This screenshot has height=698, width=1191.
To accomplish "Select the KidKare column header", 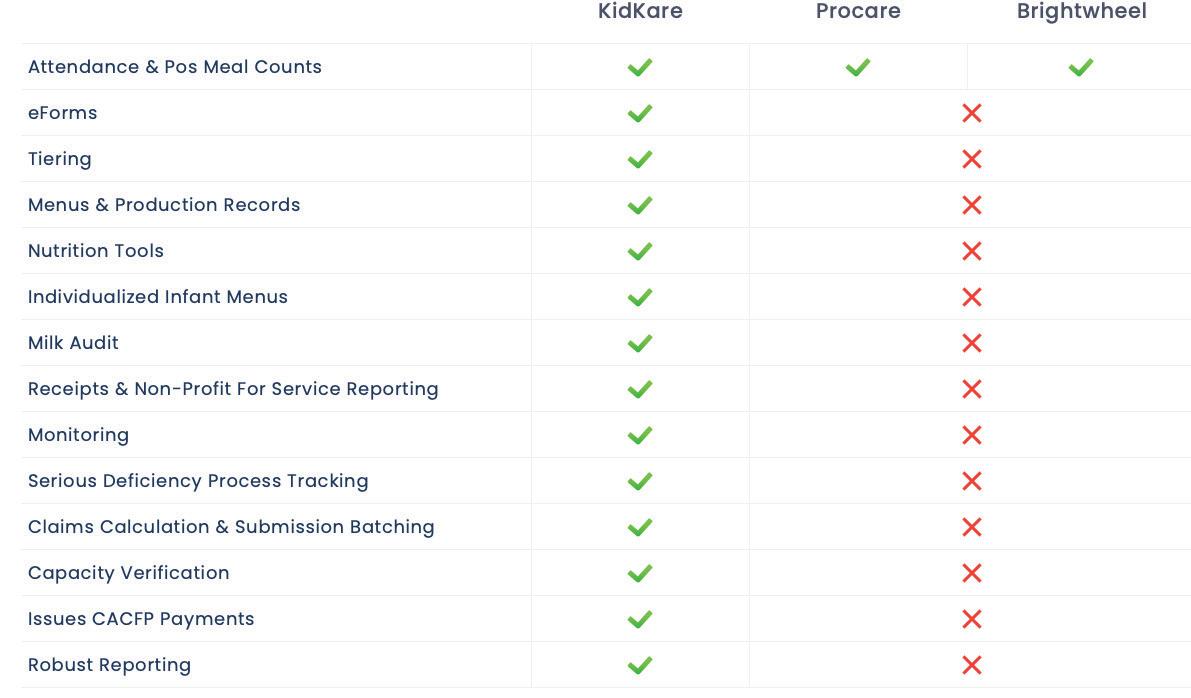I will [x=640, y=12].
